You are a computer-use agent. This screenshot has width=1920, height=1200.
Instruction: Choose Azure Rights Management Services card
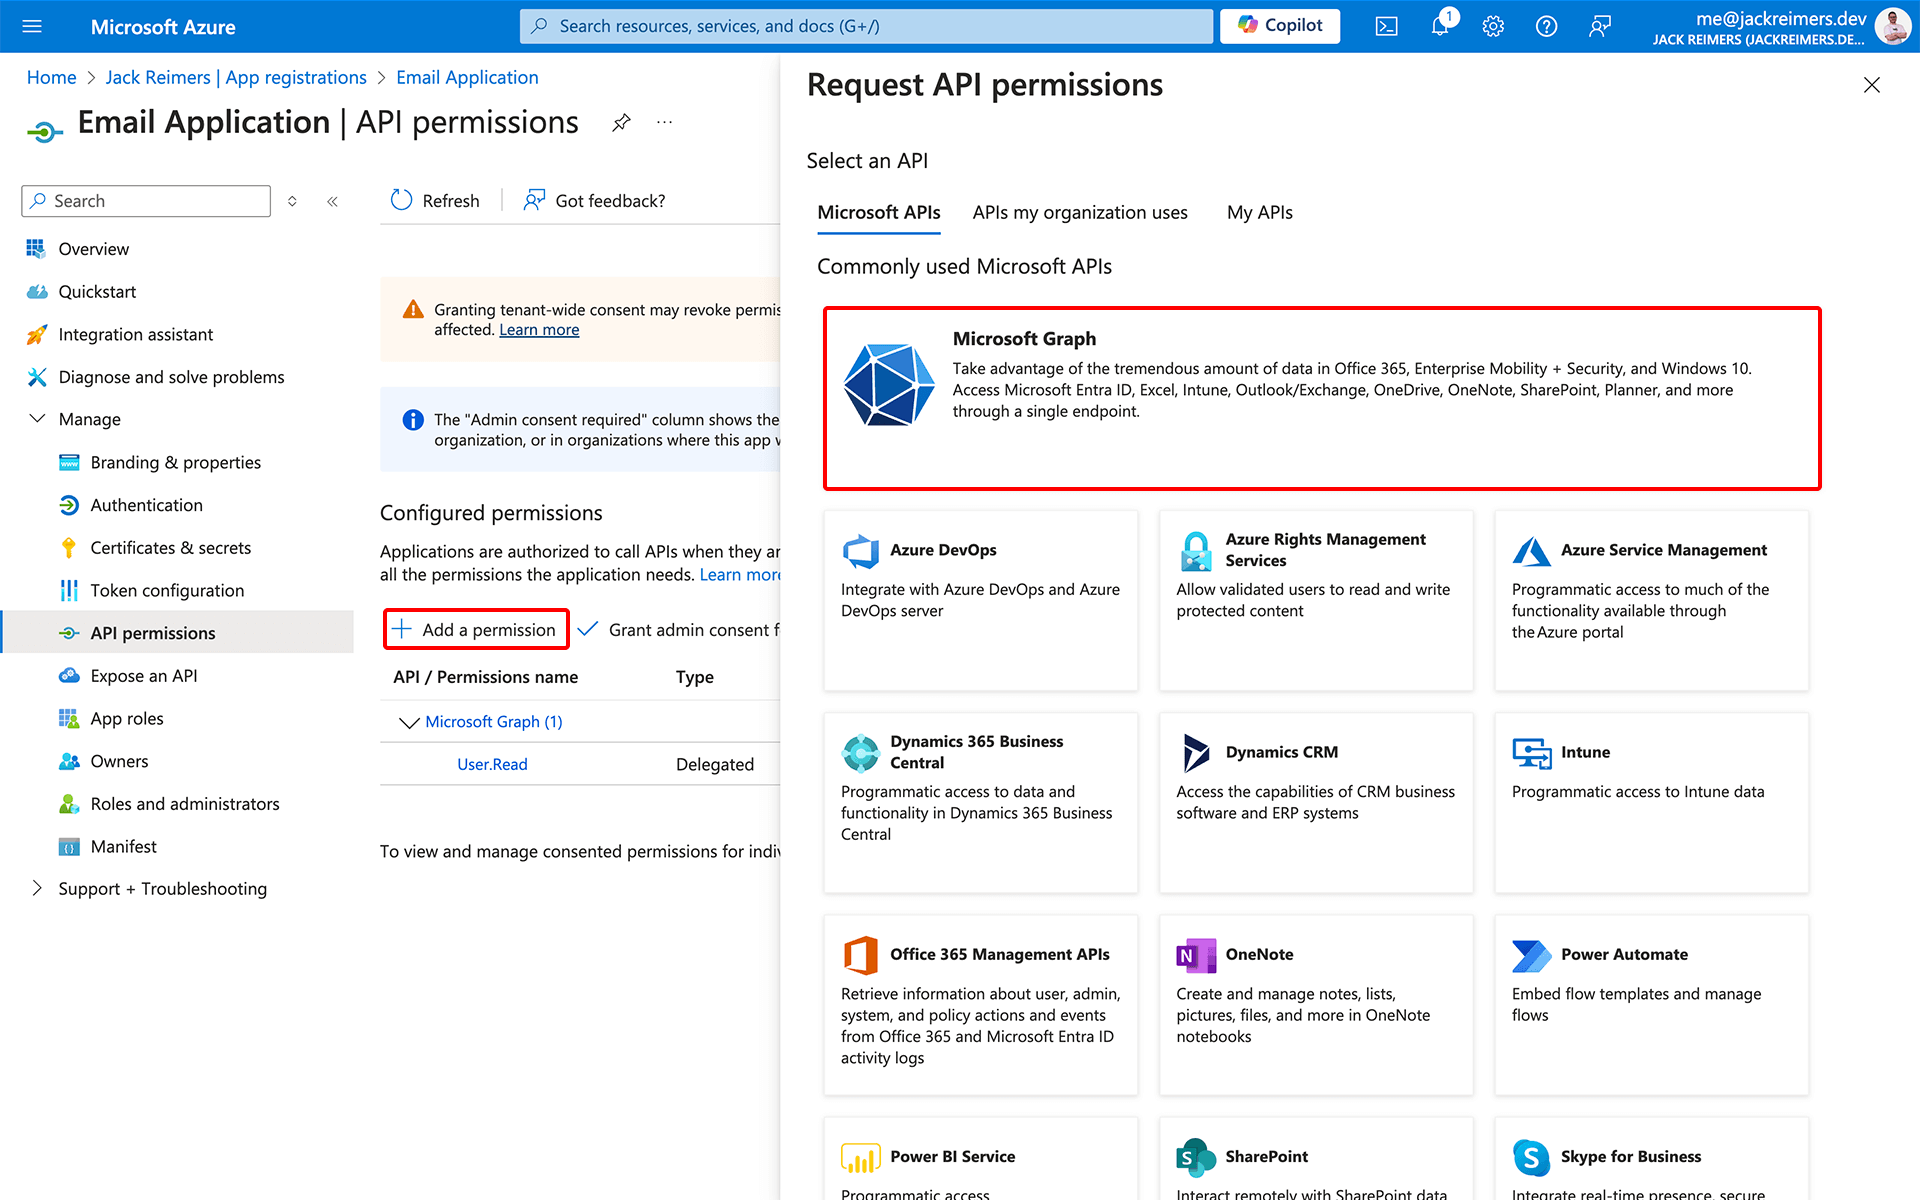(1316, 600)
